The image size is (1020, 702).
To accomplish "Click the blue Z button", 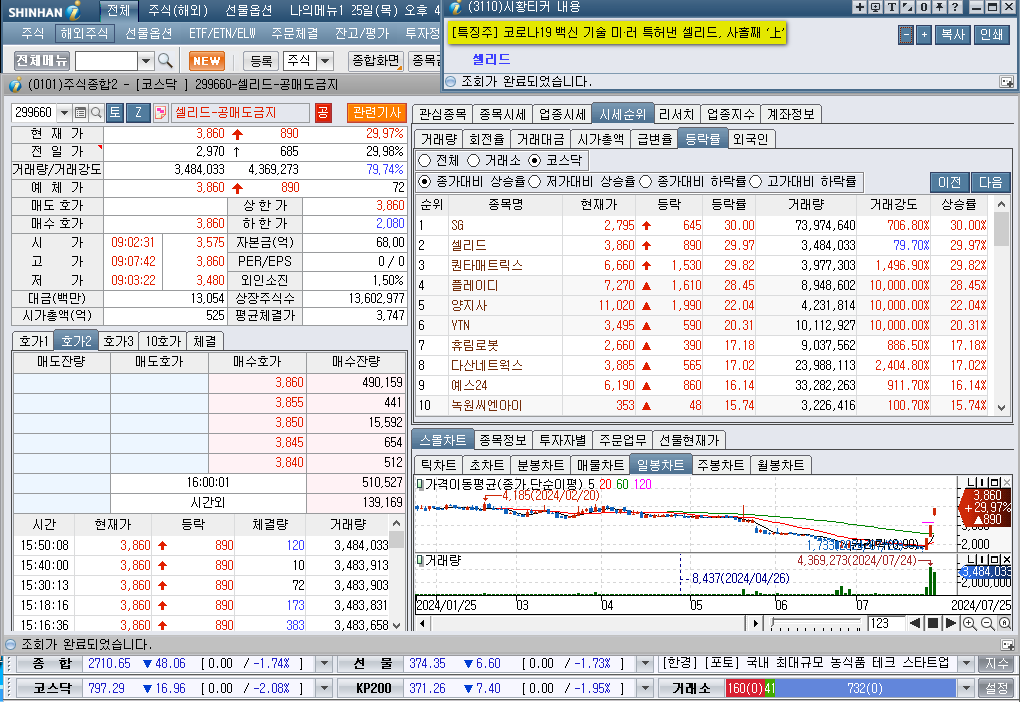I will pyautogui.click(x=138, y=113).
